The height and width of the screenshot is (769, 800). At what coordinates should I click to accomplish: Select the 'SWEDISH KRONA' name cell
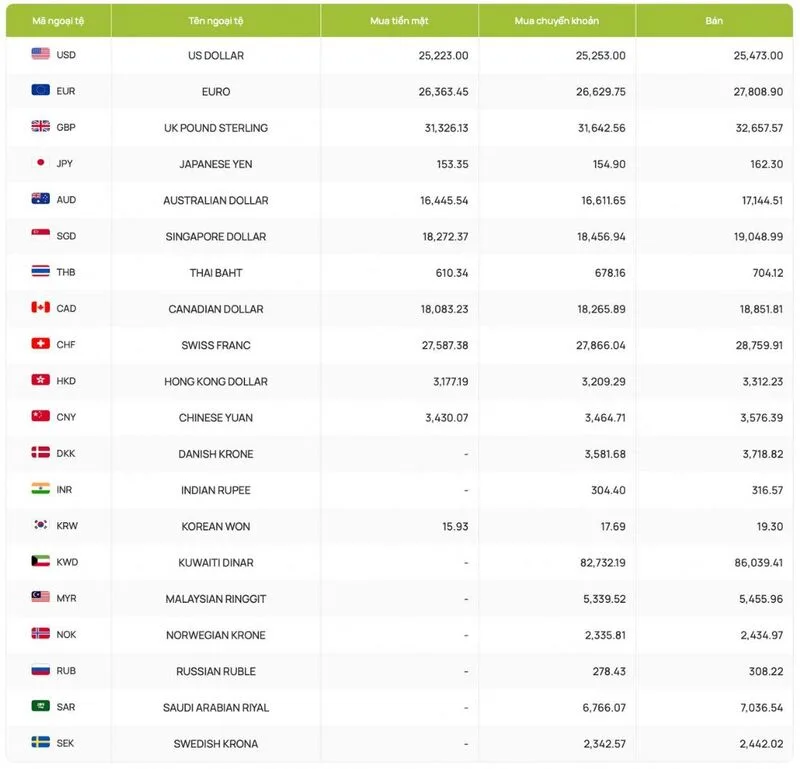point(216,744)
